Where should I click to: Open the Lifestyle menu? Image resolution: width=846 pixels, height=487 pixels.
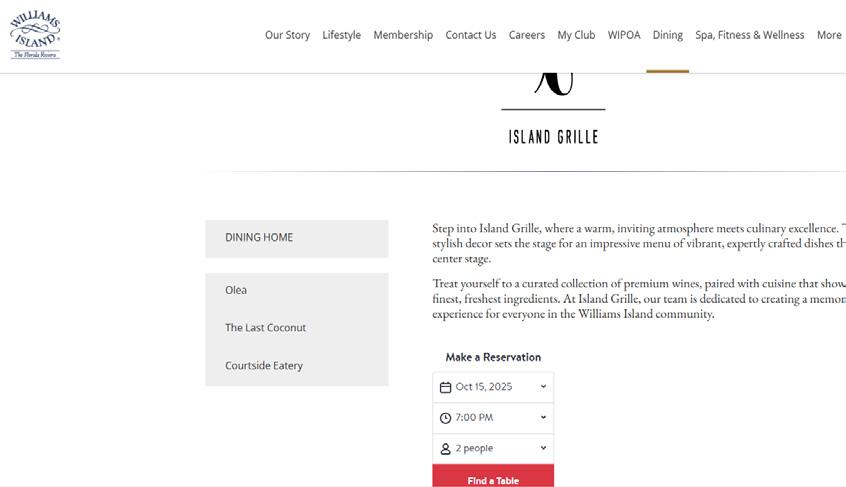pos(342,35)
